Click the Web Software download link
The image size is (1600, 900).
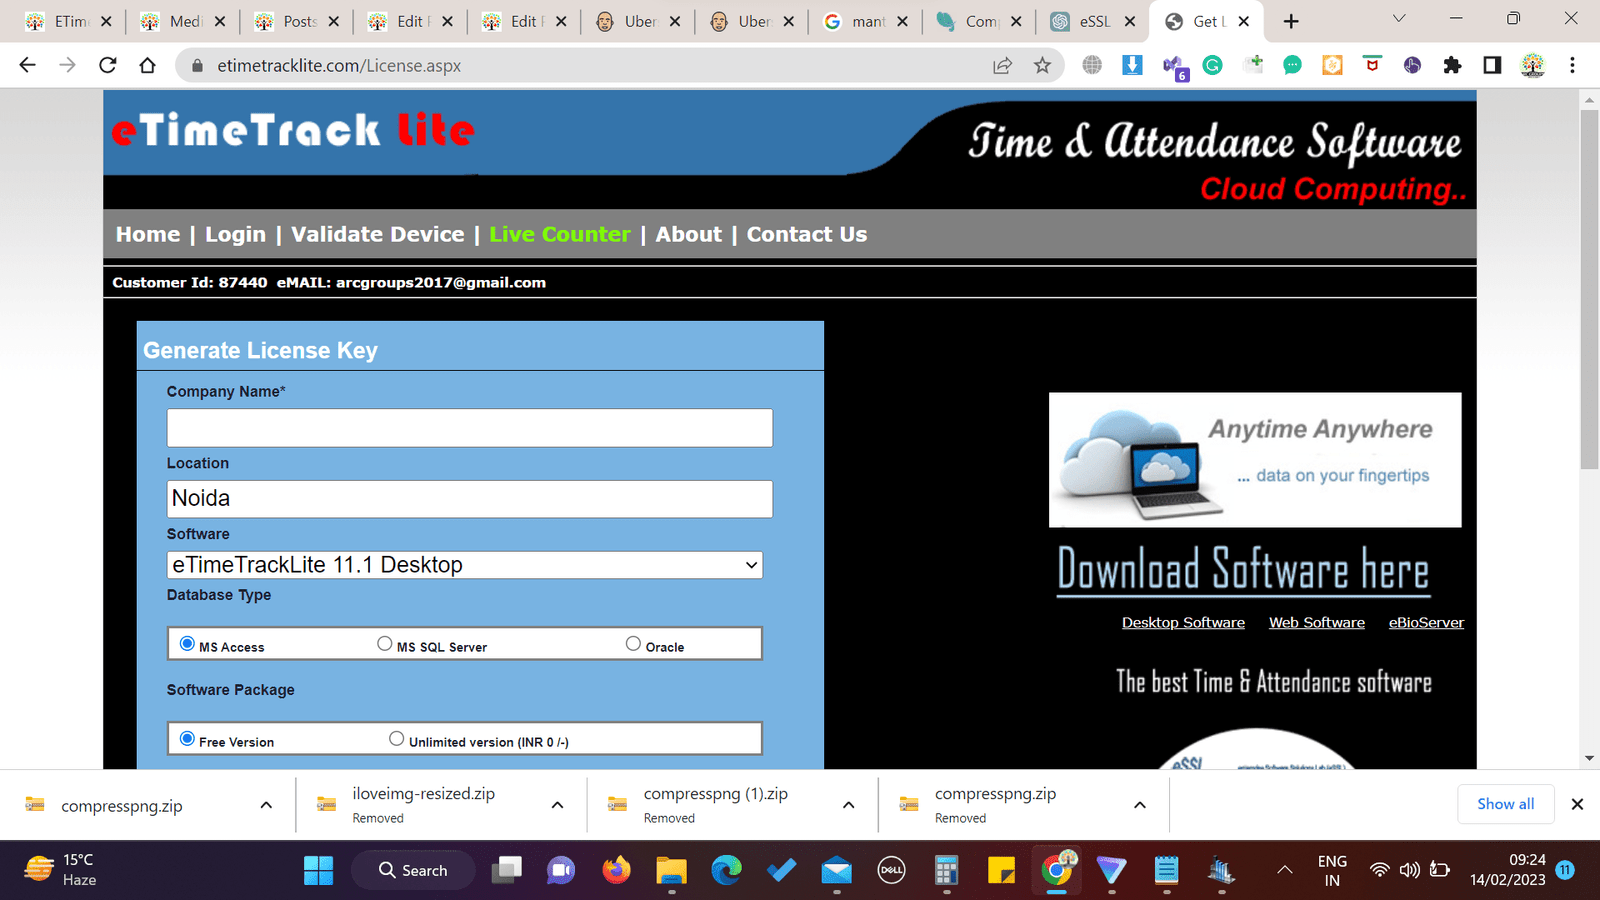[1317, 622]
